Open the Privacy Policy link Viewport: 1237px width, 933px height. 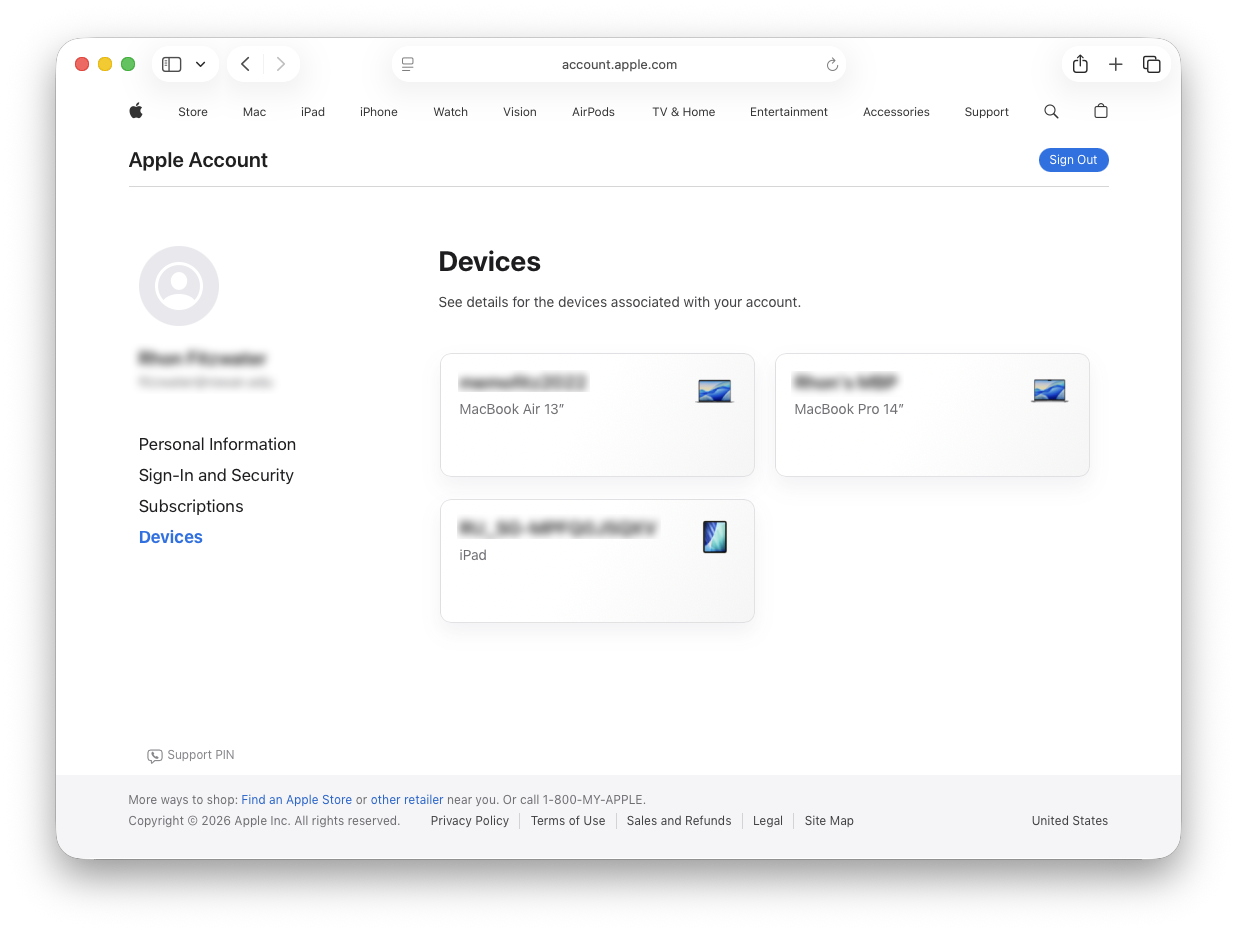pos(470,821)
